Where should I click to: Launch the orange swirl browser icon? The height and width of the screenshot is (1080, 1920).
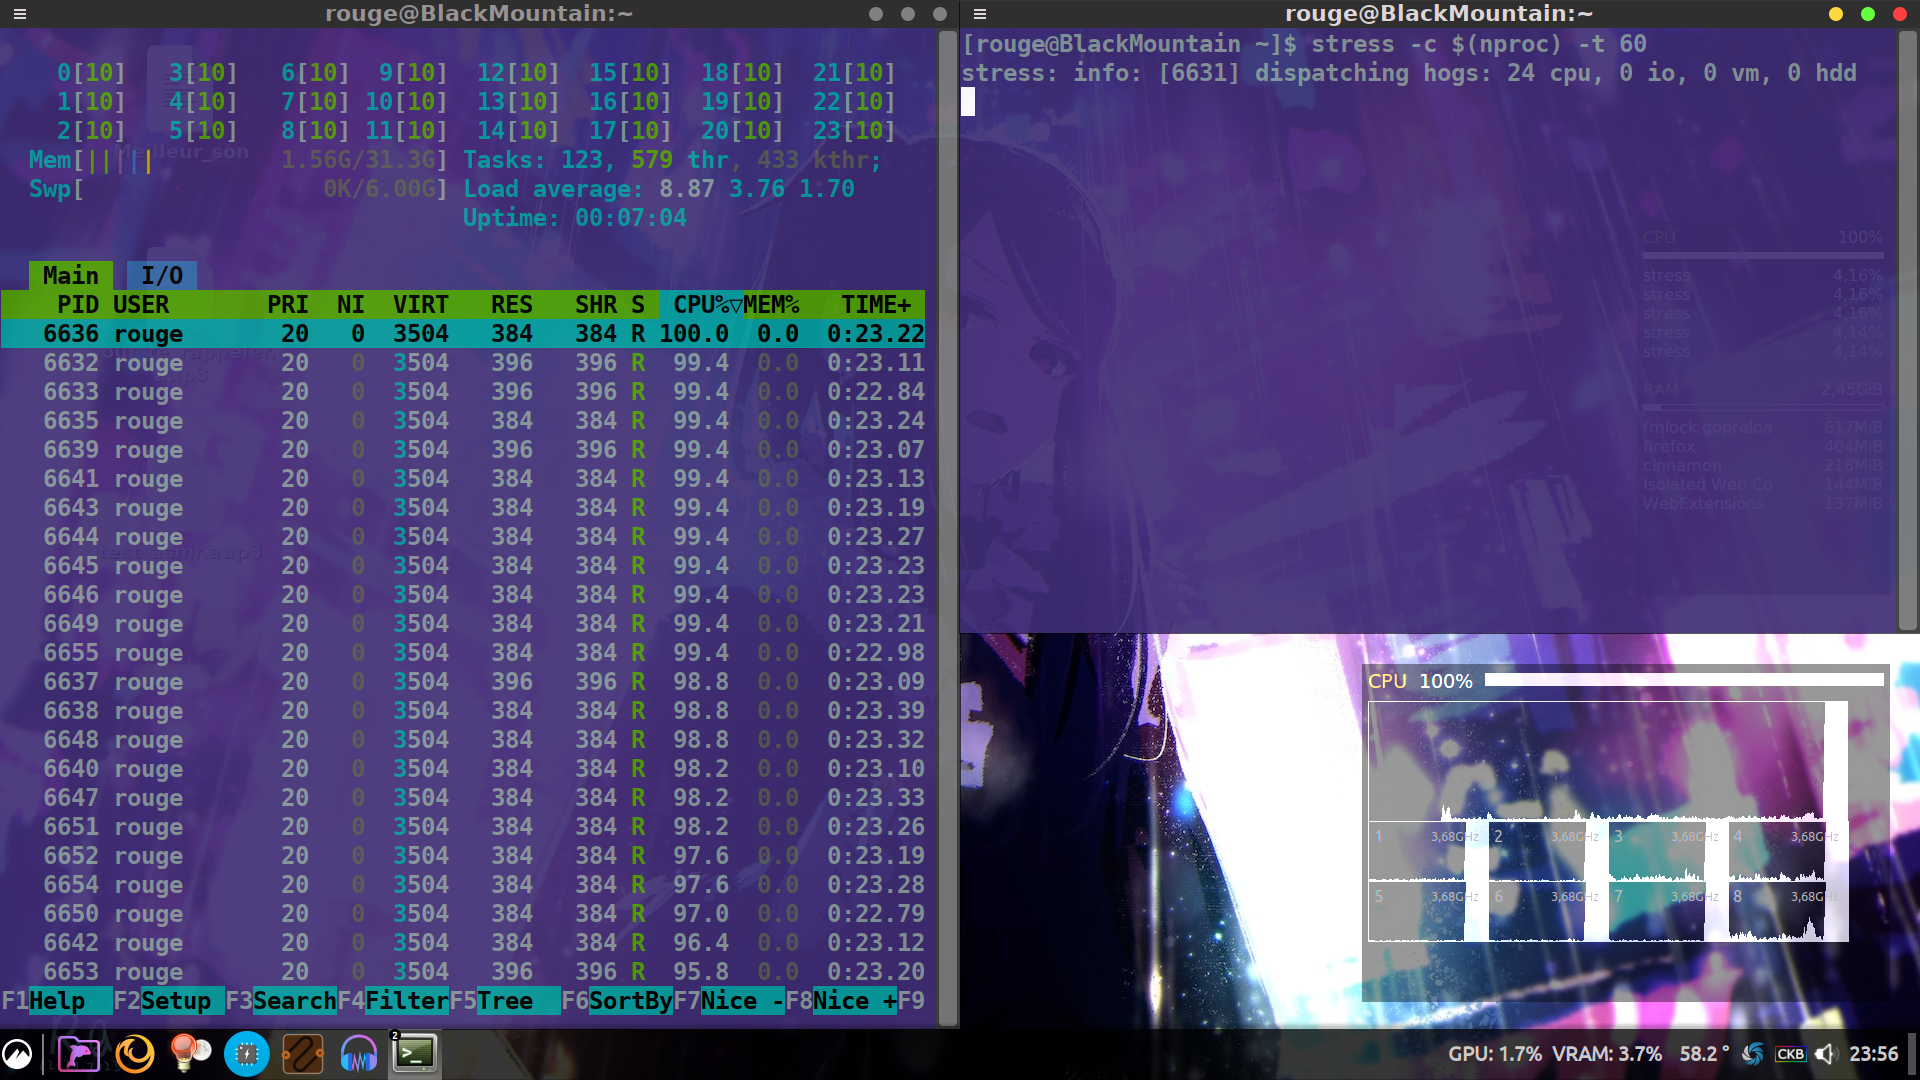click(x=135, y=1054)
